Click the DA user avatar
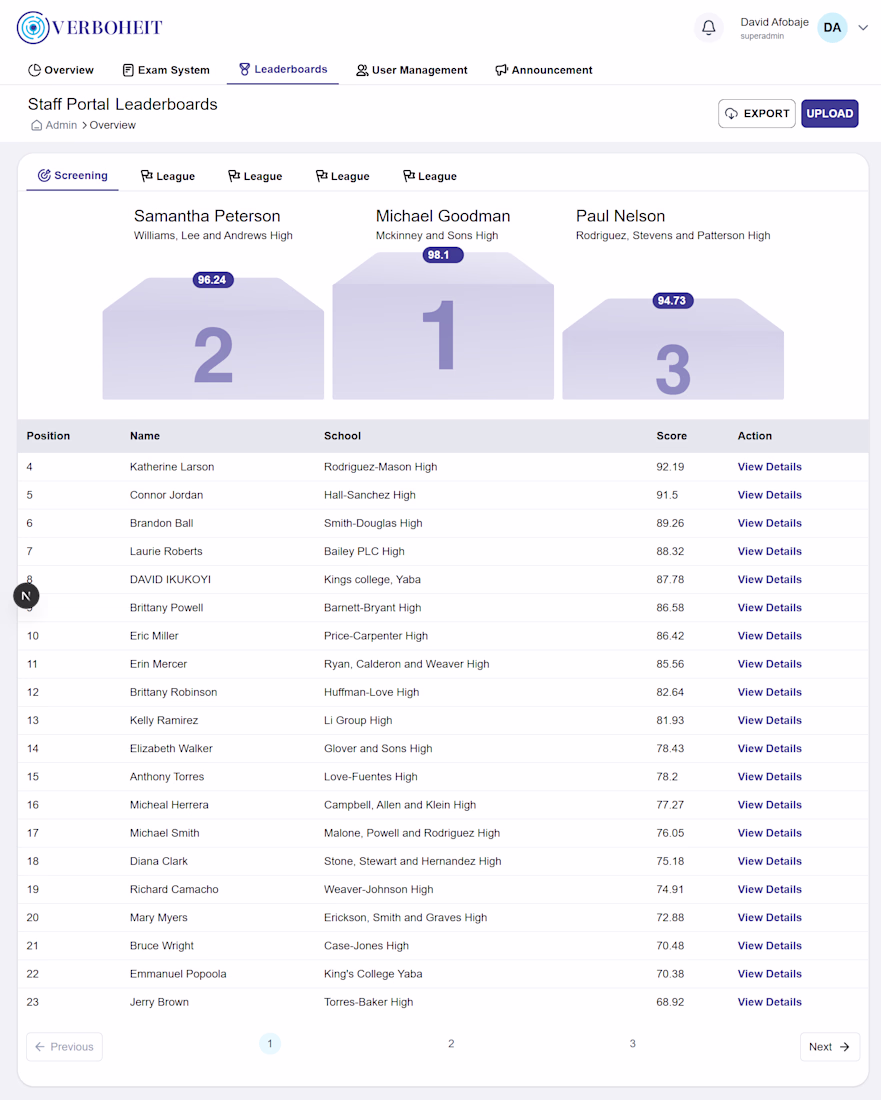The width and height of the screenshot is (881, 1100). coord(832,28)
